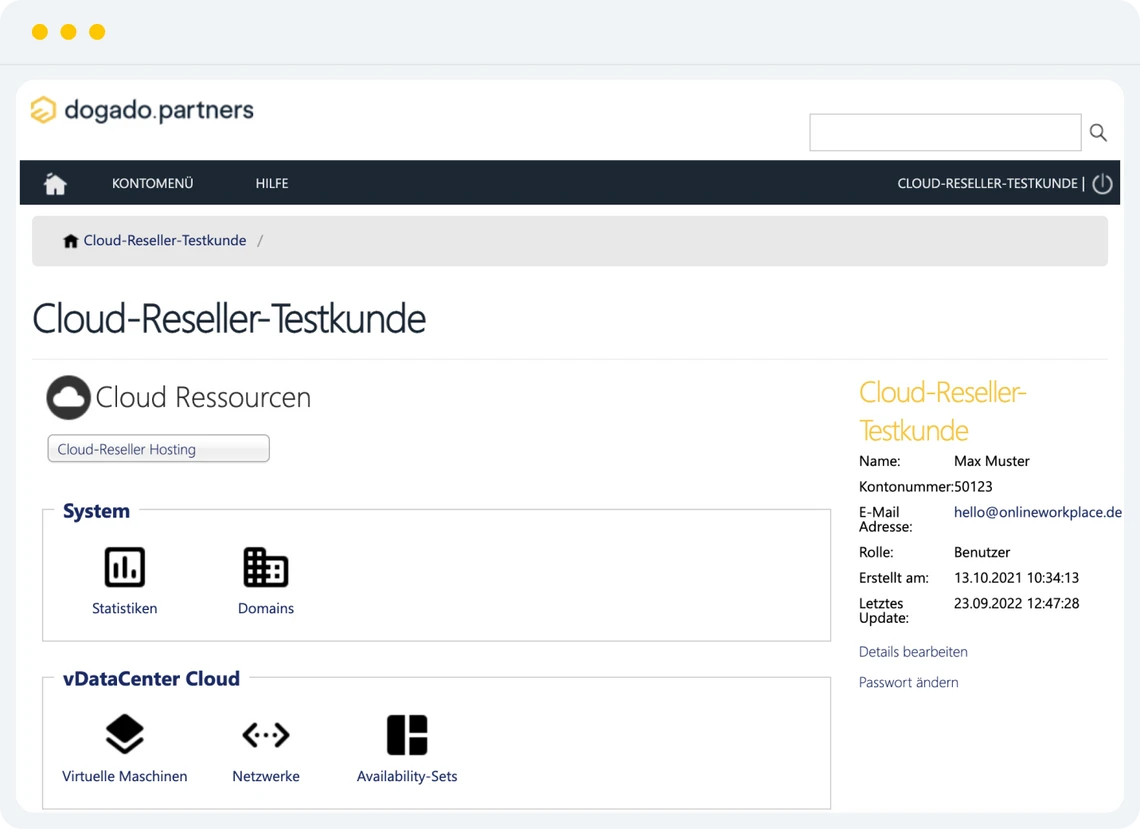Open the HILFE menu

272,184
